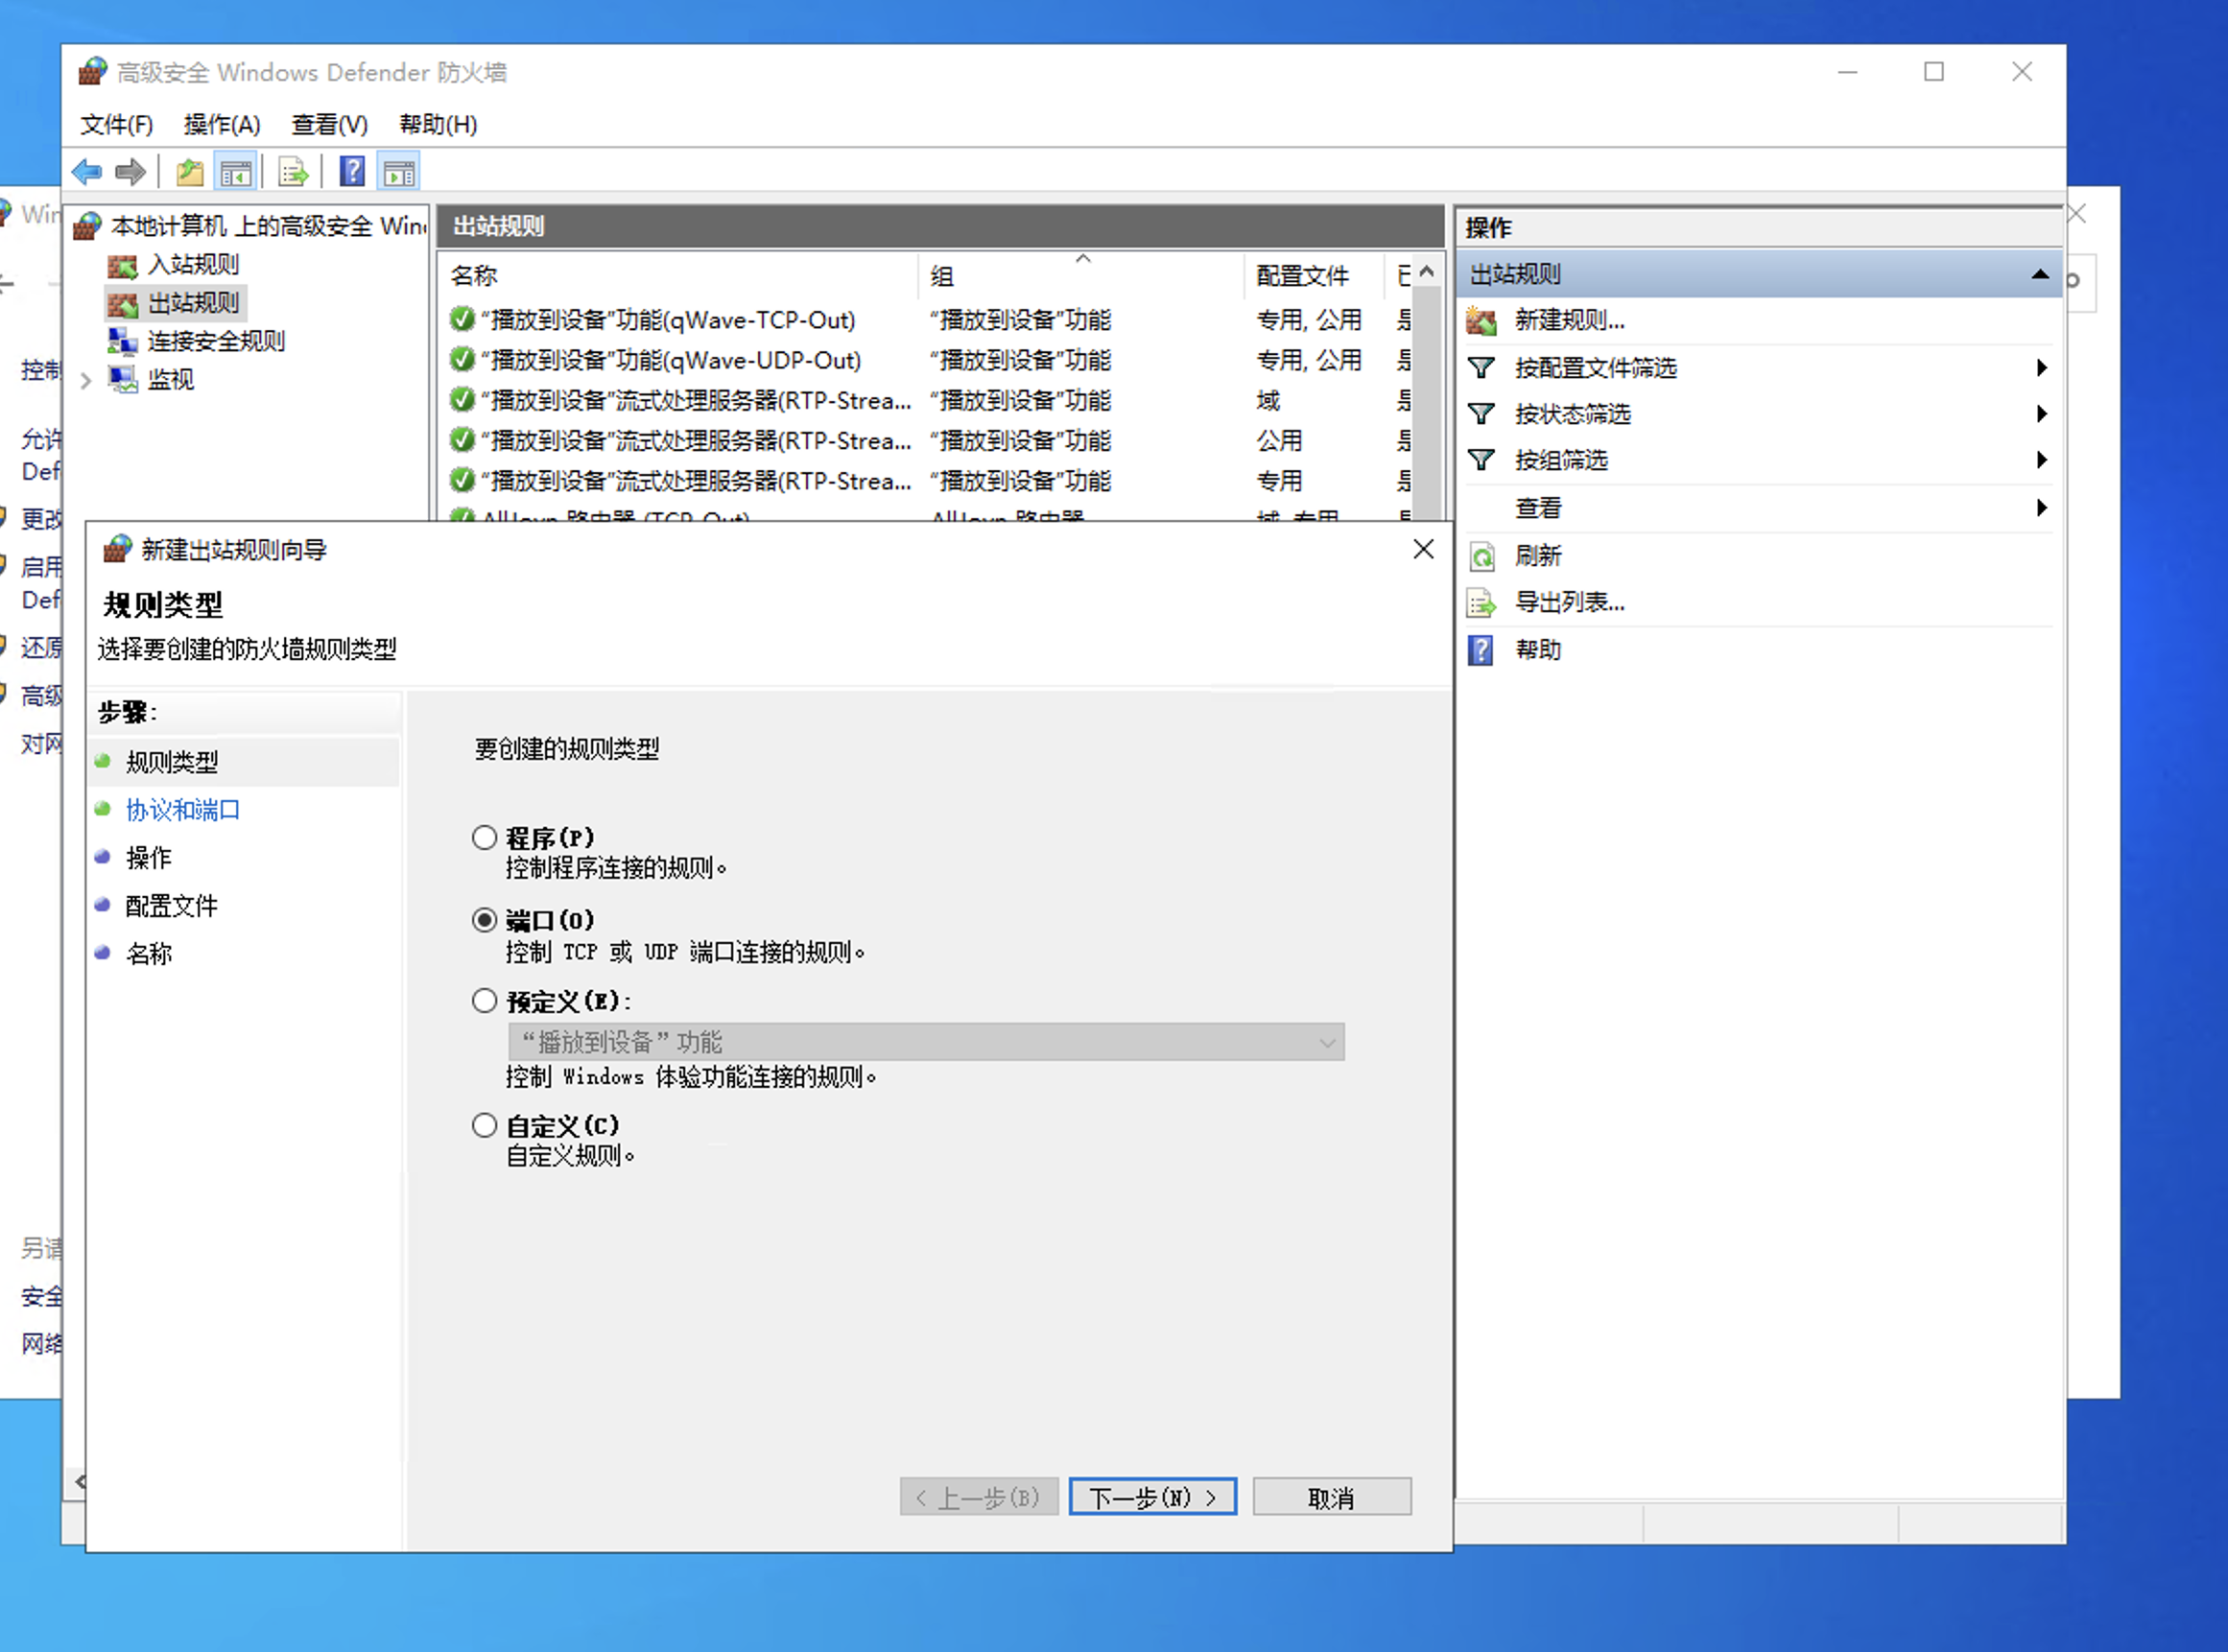2228x1652 pixels.
Task: Click 刷新 in the actions pane
Action: coord(1538,556)
